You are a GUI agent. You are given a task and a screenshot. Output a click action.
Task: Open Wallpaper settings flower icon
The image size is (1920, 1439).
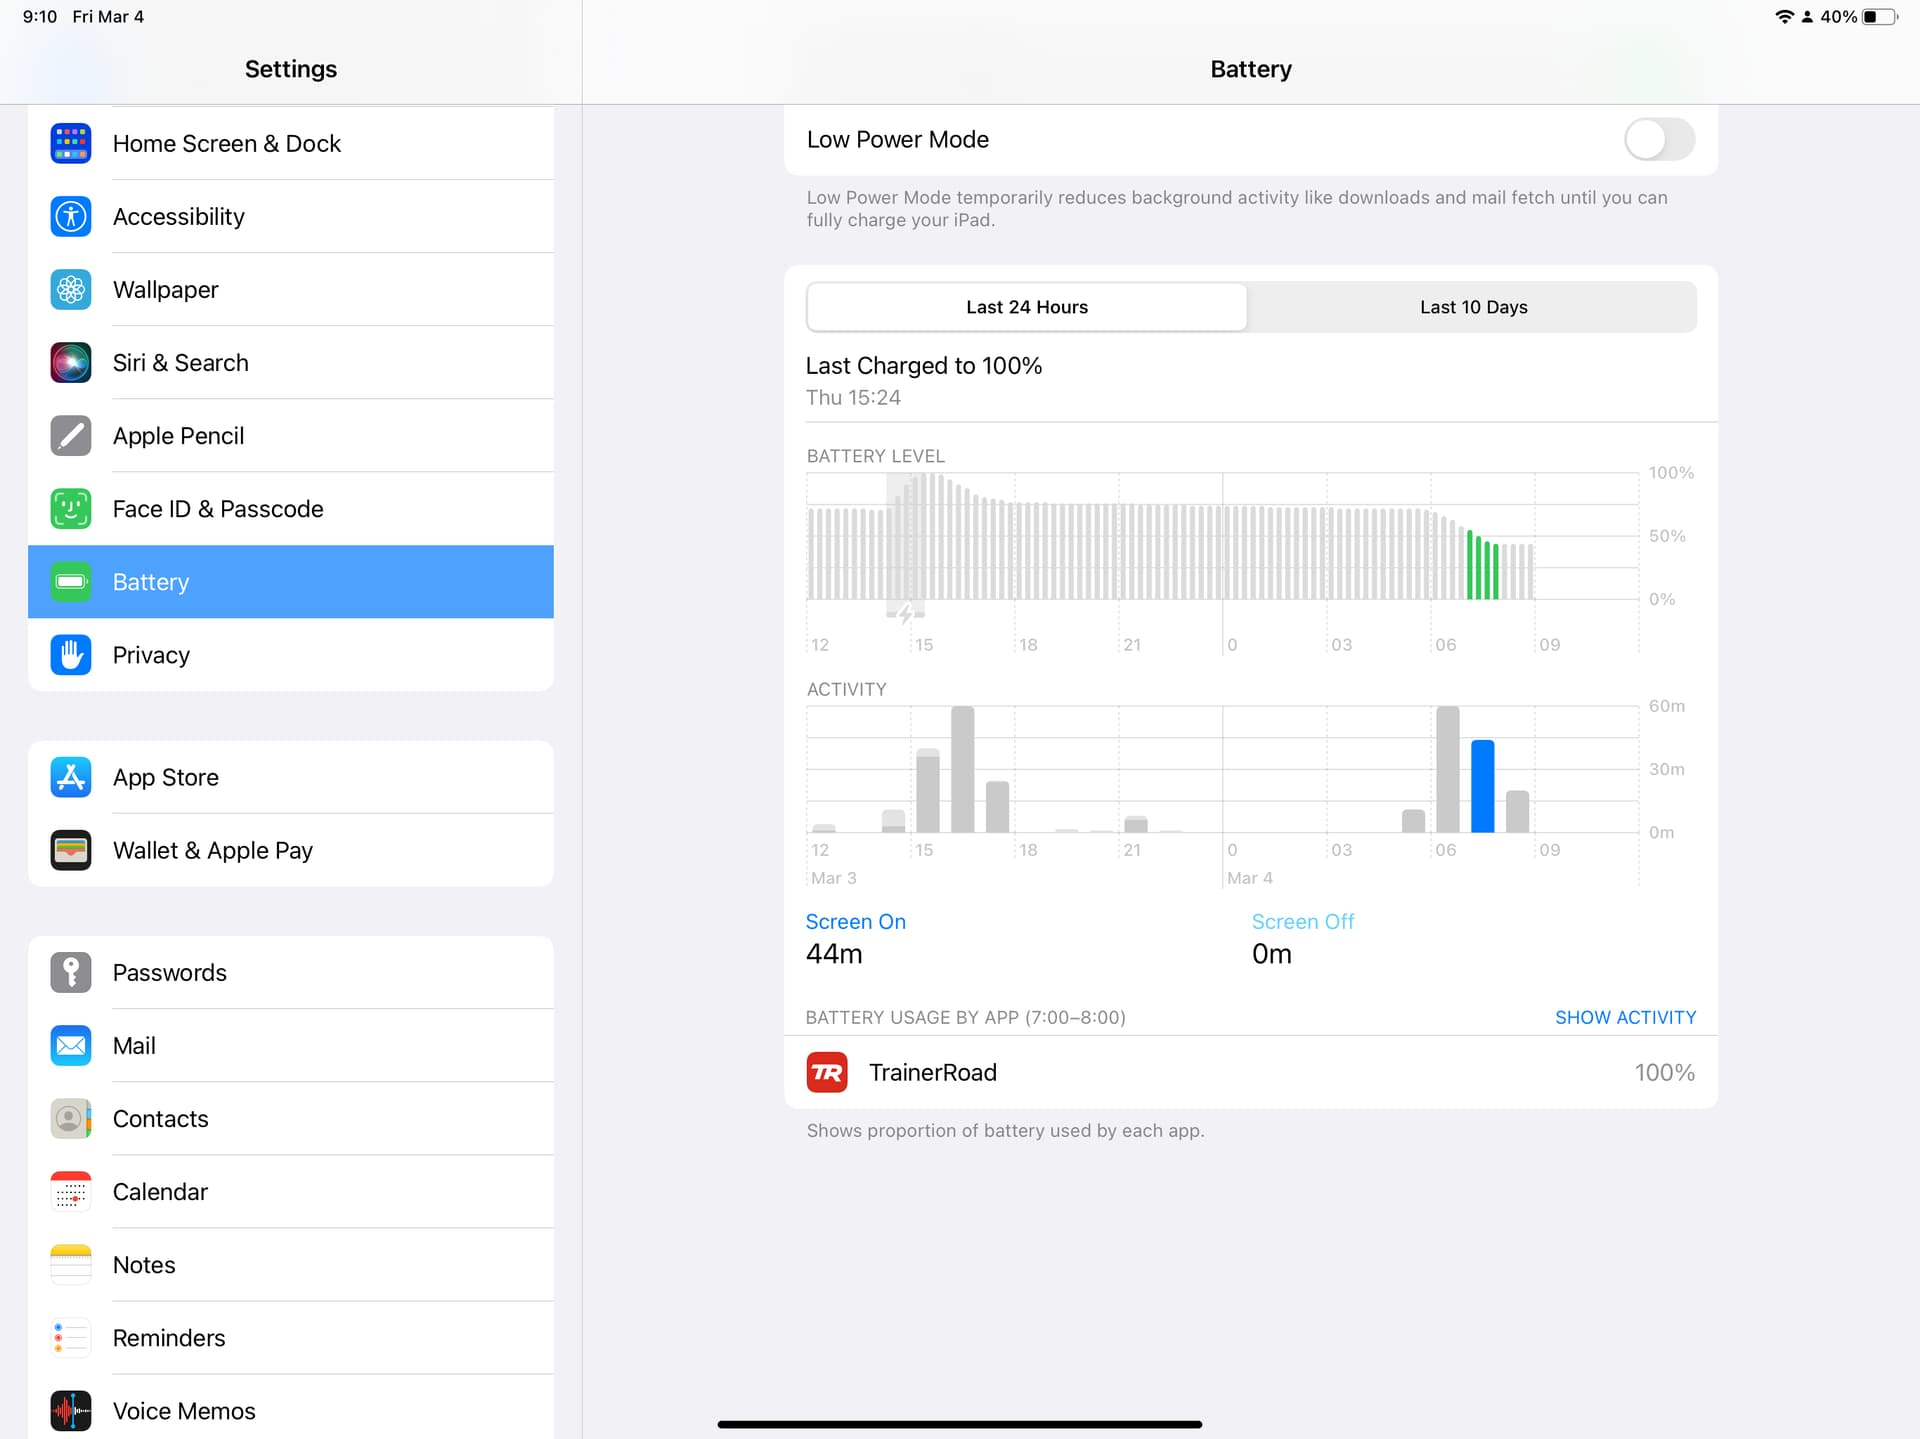pyautogui.click(x=71, y=290)
